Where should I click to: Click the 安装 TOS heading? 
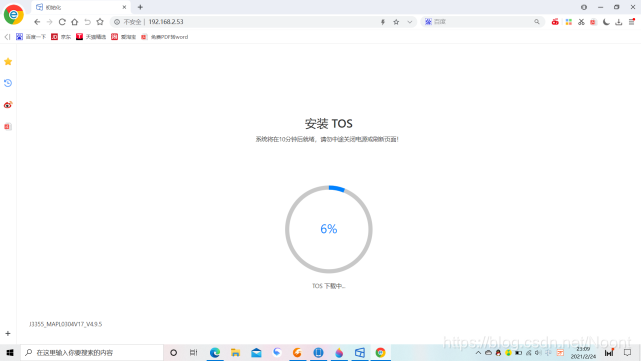point(329,123)
